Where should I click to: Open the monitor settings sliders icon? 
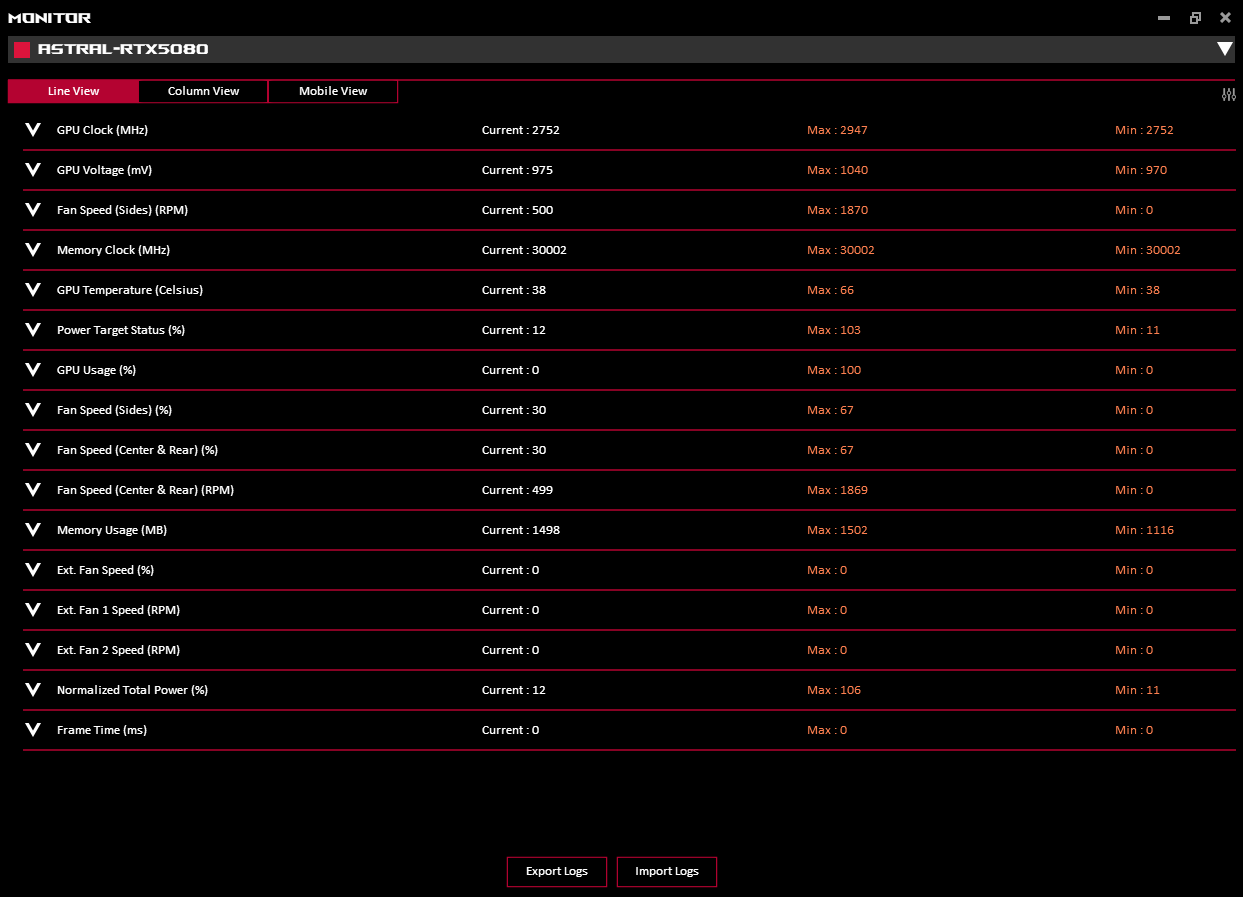pyautogui.click(x=1228, y=94)
